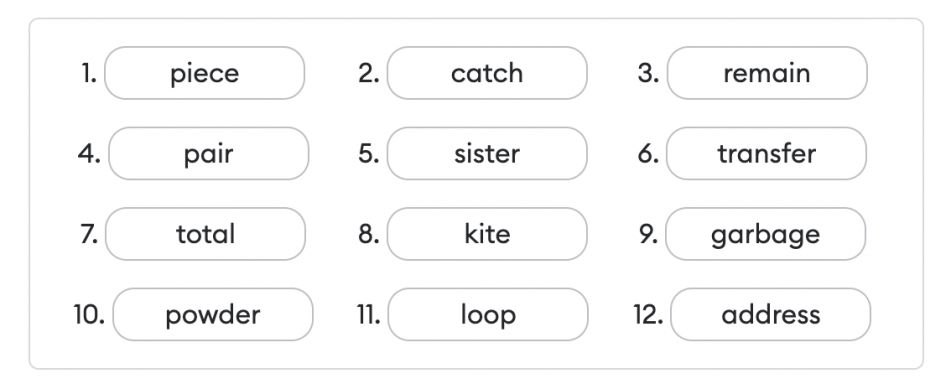The width and height of the screenshot is (951, 384).
Task: Select the 'transfer' word box
Action: [766, 153]
